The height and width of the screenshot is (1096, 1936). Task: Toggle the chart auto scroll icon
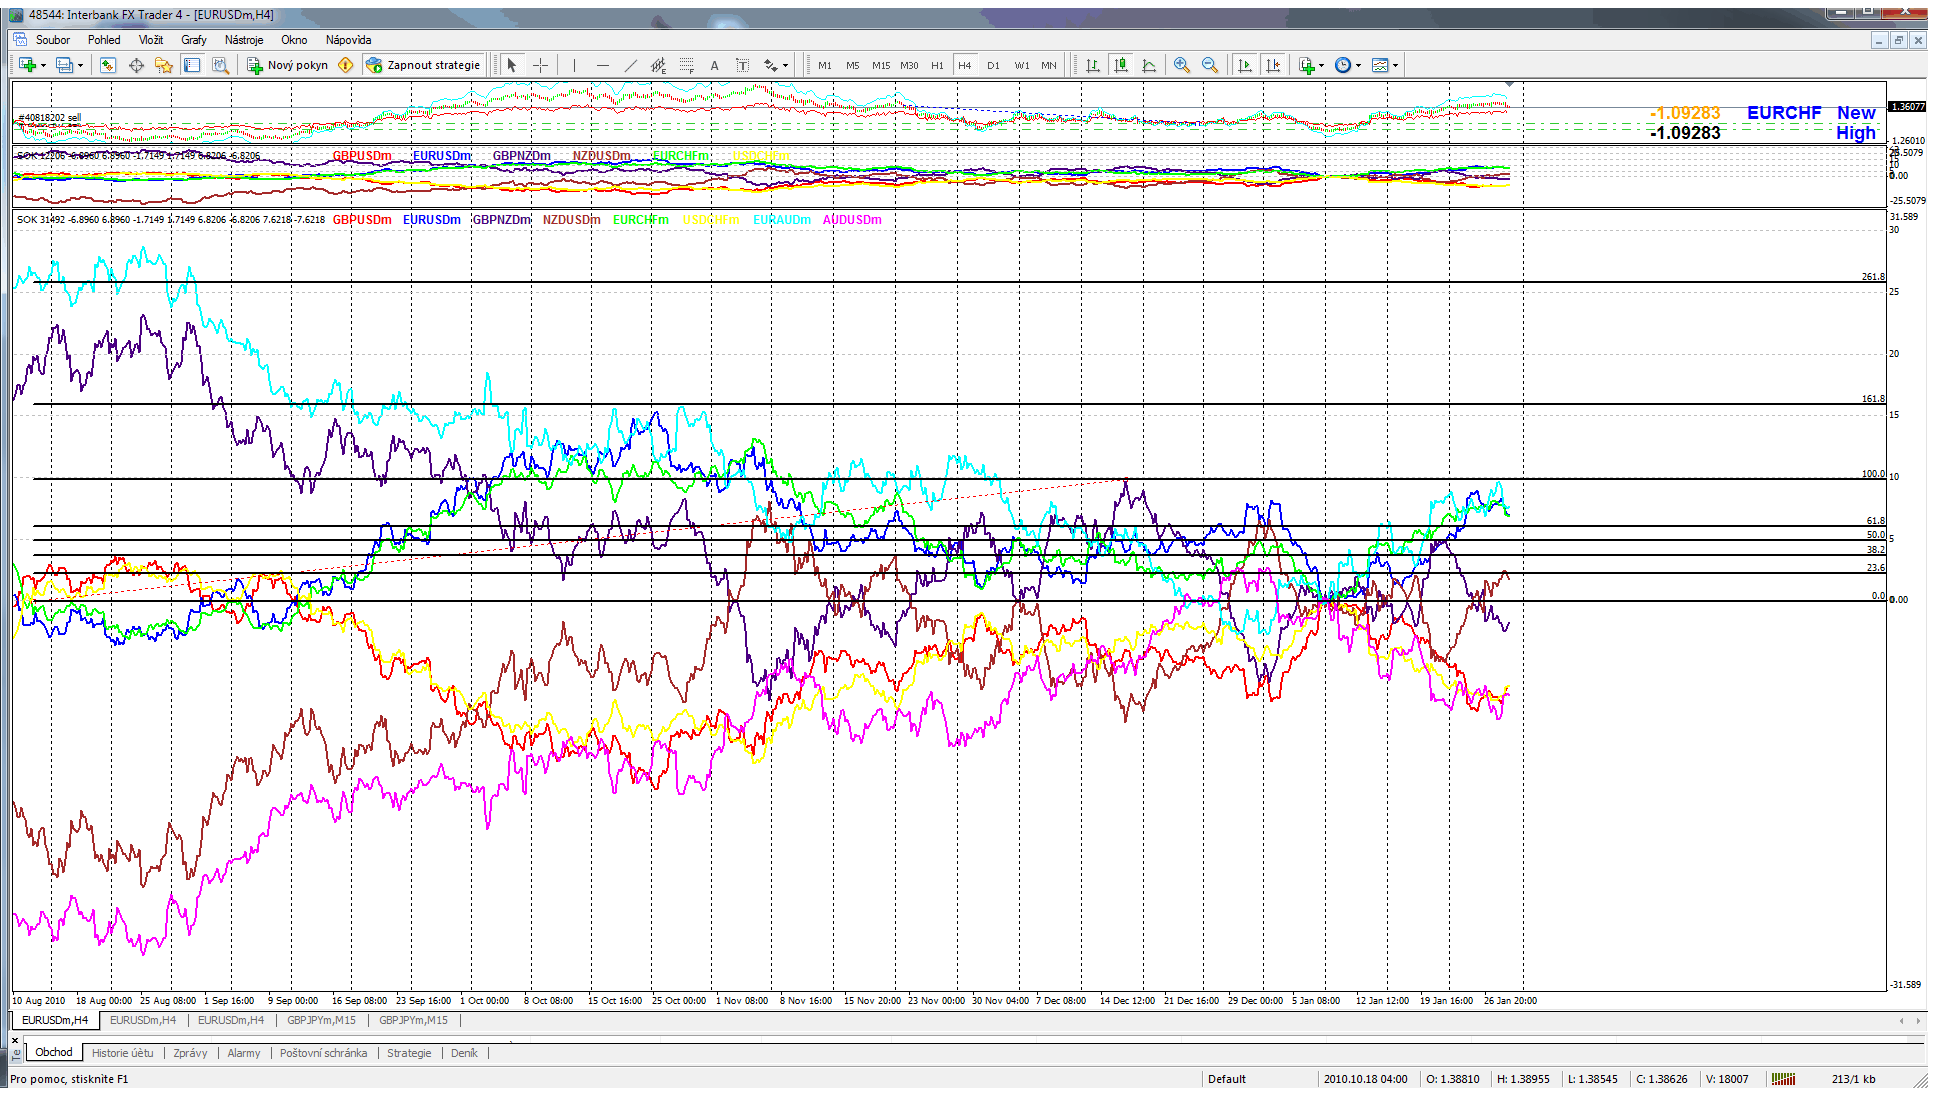[1244, 65]
